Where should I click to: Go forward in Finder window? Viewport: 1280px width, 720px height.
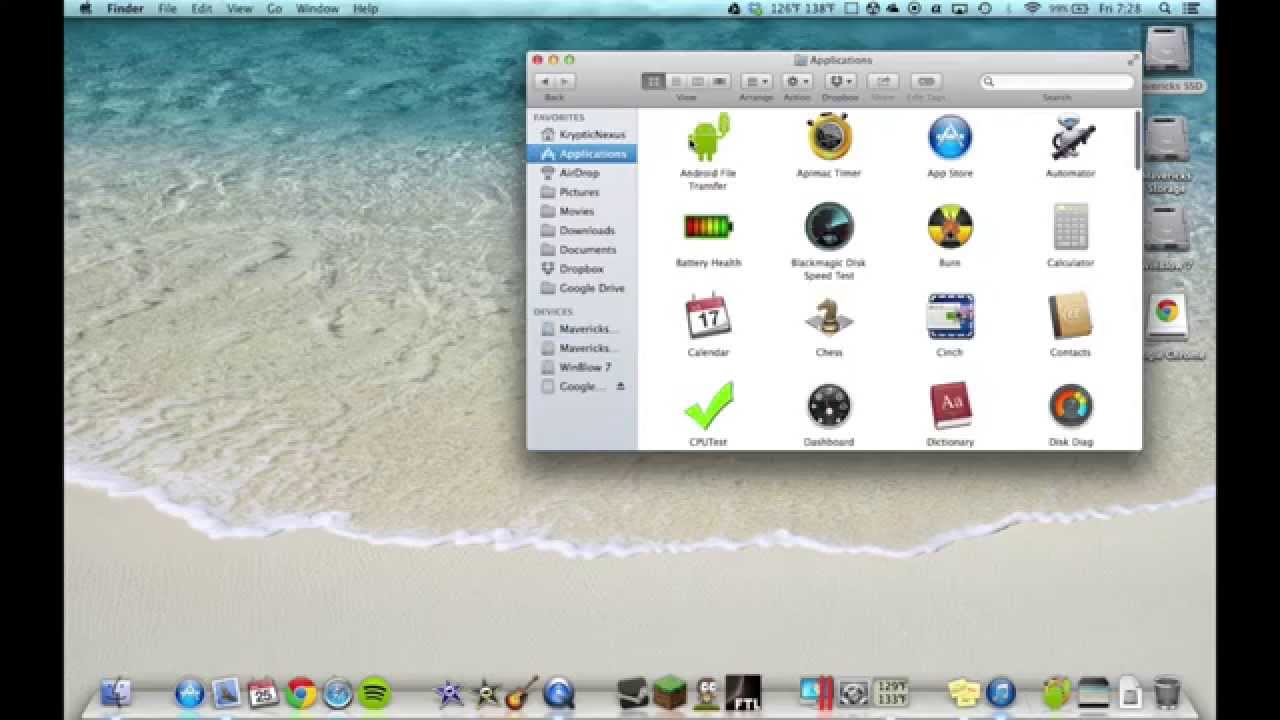[x=565, y=81]
